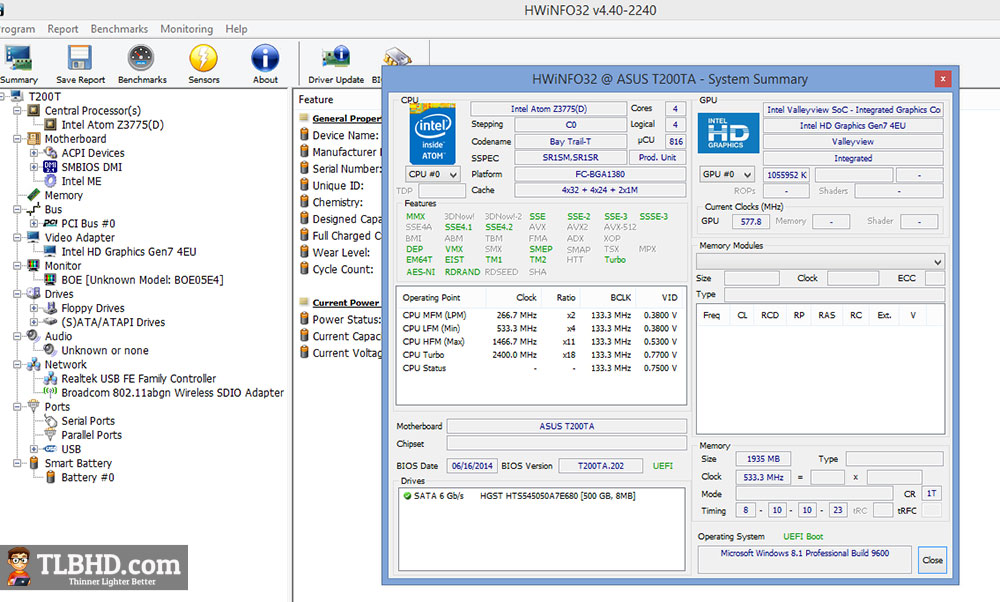Open the Monitoring menu

[x=186, y=29]
